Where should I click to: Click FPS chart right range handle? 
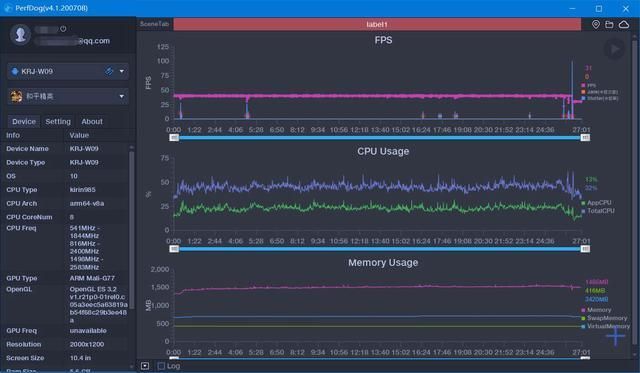tap(585, 138)
